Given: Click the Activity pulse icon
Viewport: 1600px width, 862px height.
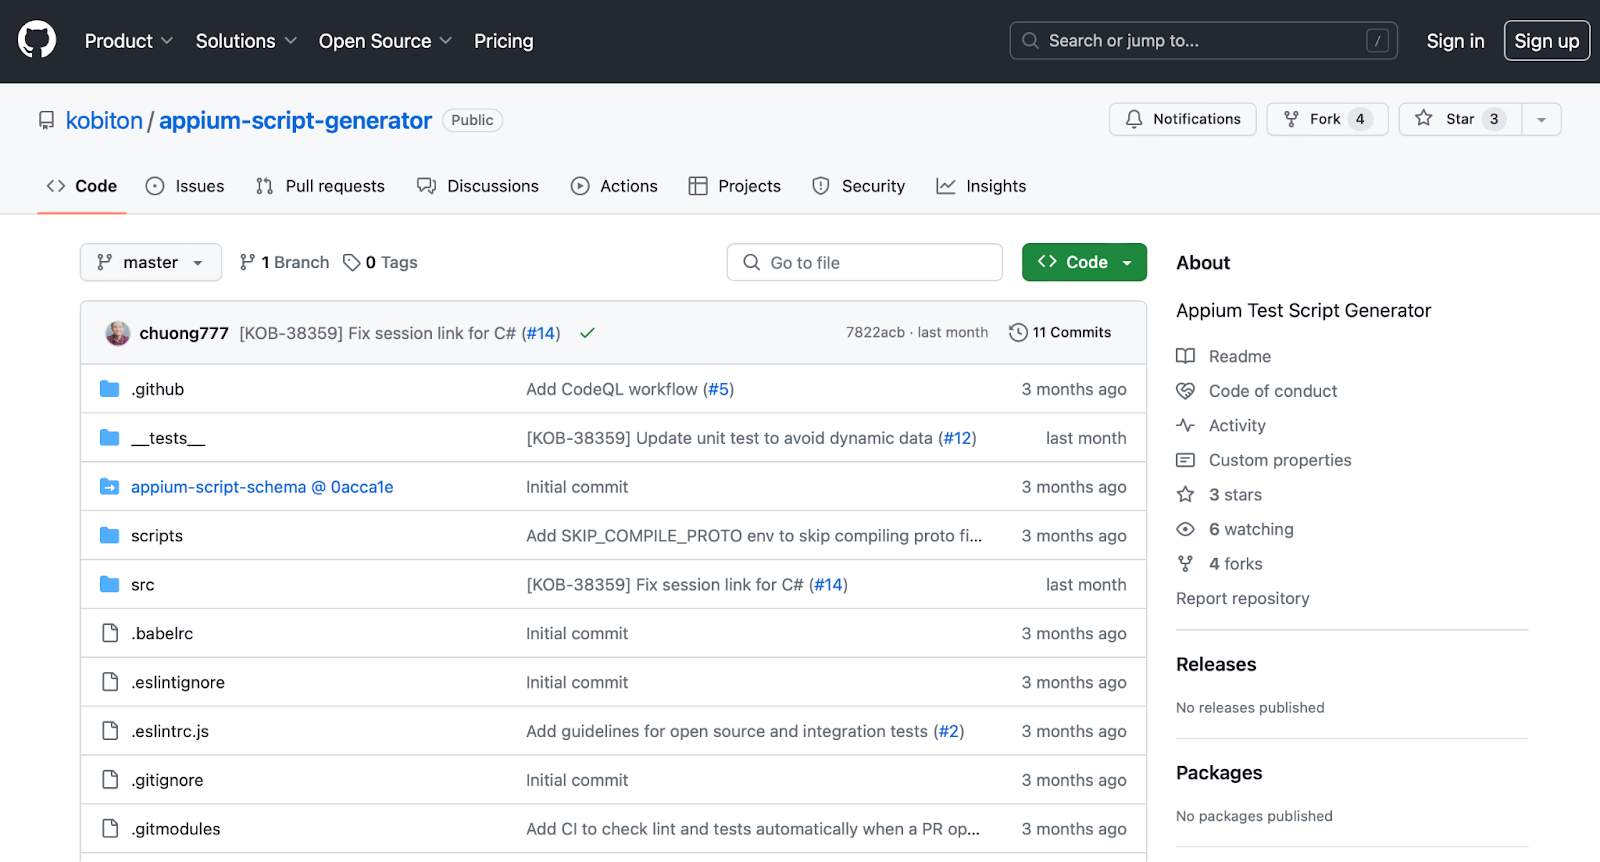Looking at the screenshot, I should tap(1185, 425).
